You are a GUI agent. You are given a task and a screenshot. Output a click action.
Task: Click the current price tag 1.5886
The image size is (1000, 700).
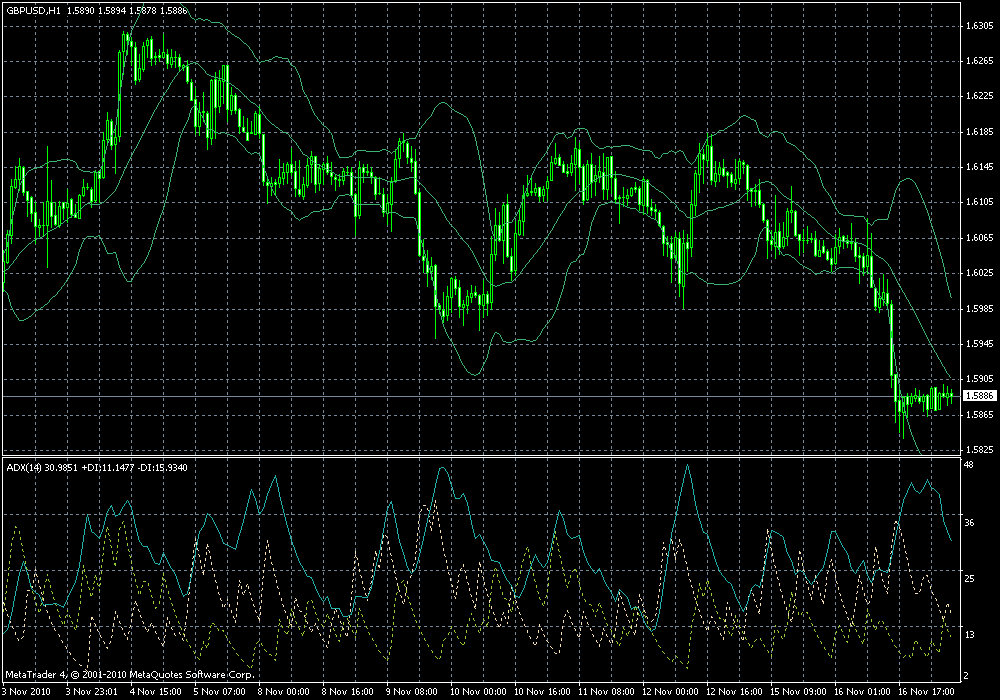pos(980,396)
